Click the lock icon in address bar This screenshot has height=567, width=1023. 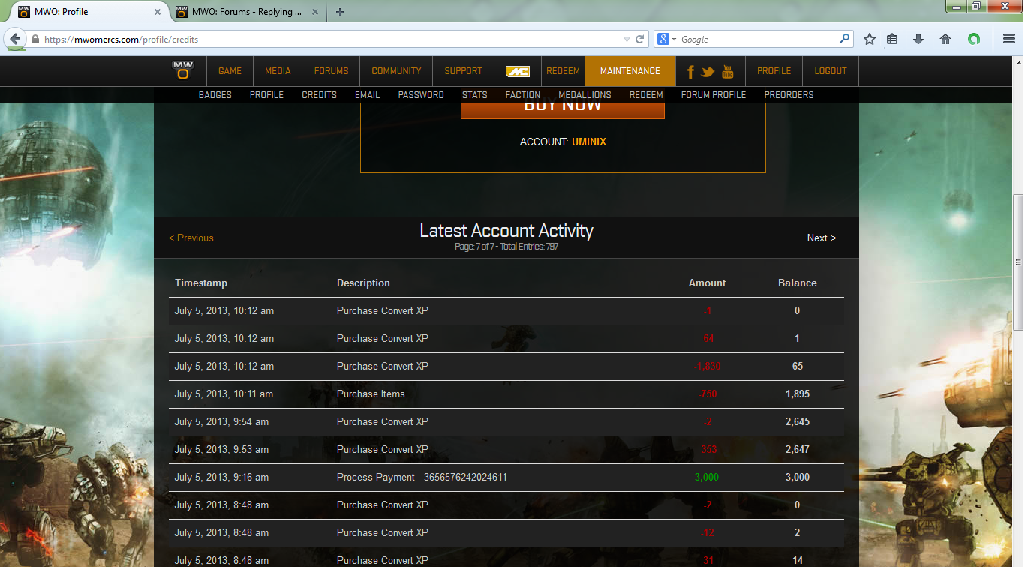[x=35, y=39]
